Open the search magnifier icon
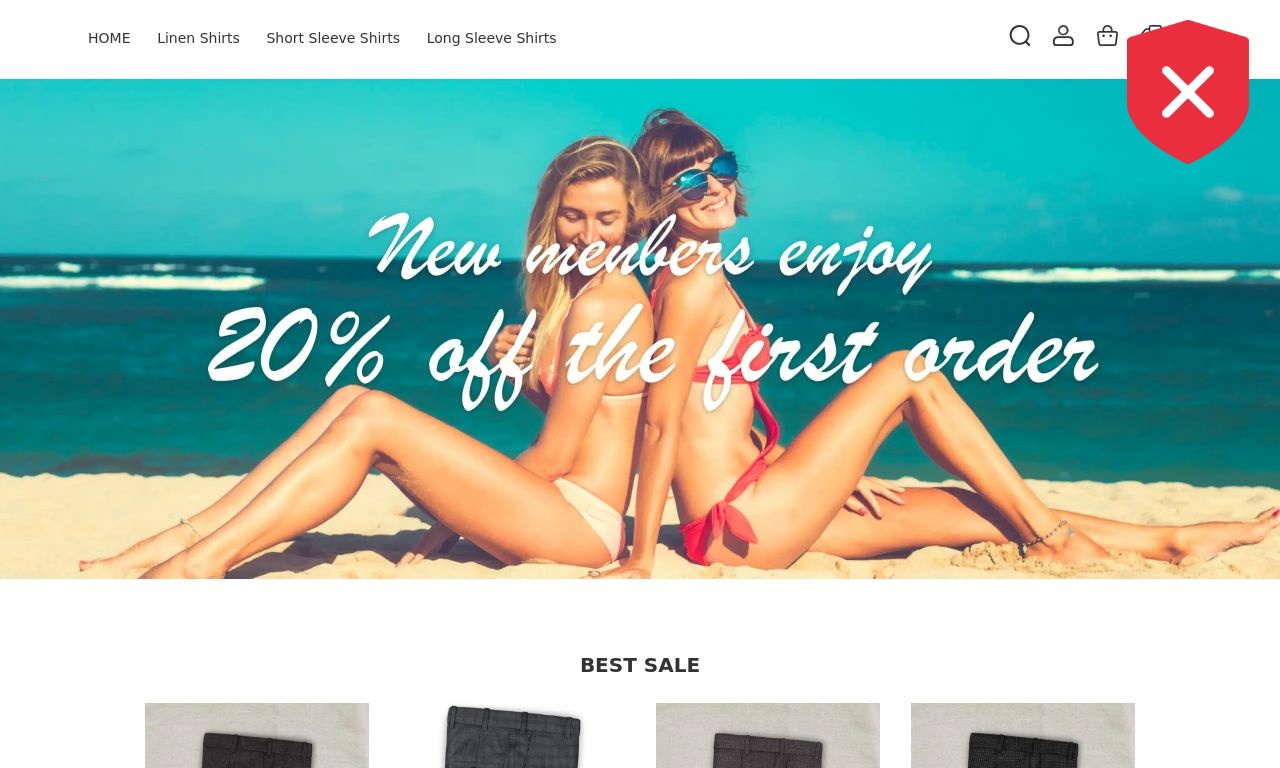 (x=1019, y=36)
